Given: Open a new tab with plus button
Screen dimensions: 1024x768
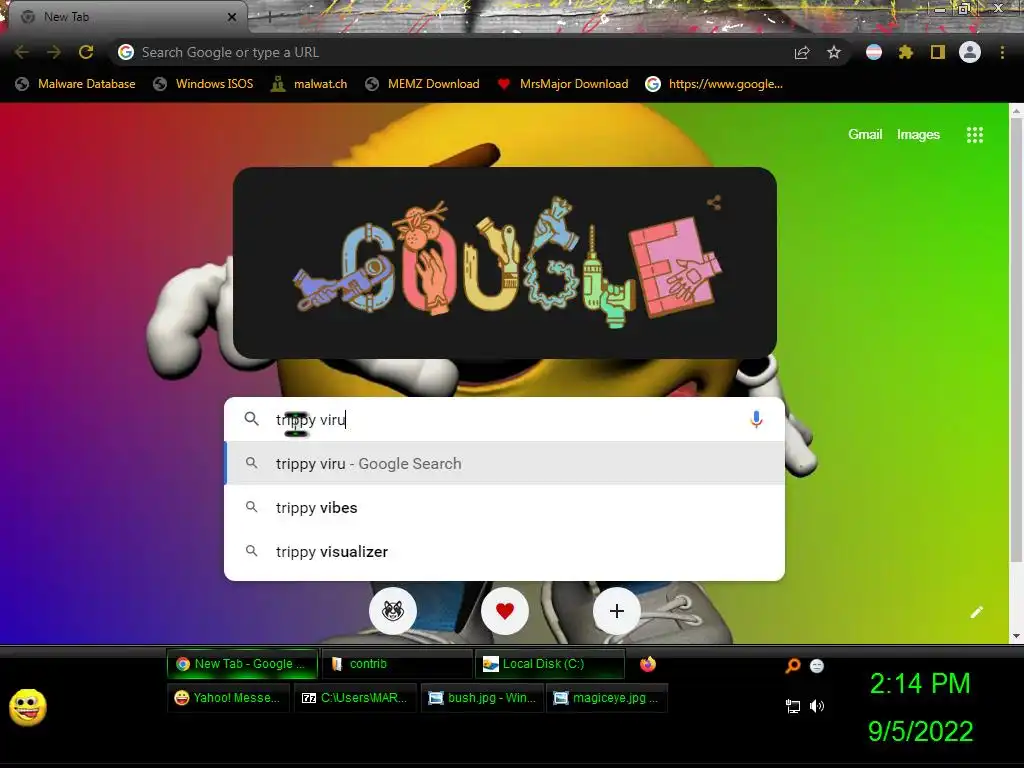Looking at the screenshot, I should click(270, 17).
